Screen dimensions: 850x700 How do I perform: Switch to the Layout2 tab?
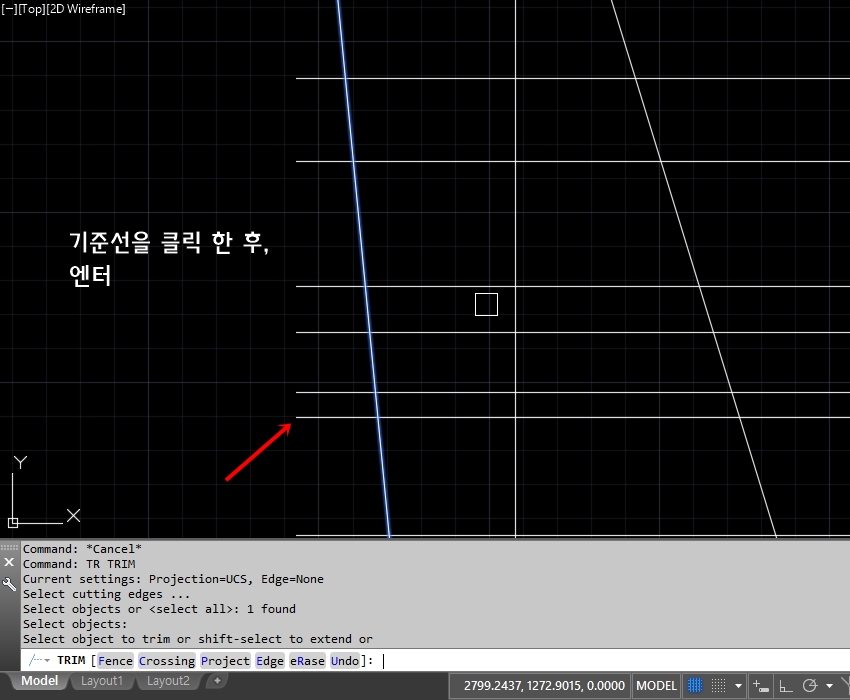(x=168, y=680)
